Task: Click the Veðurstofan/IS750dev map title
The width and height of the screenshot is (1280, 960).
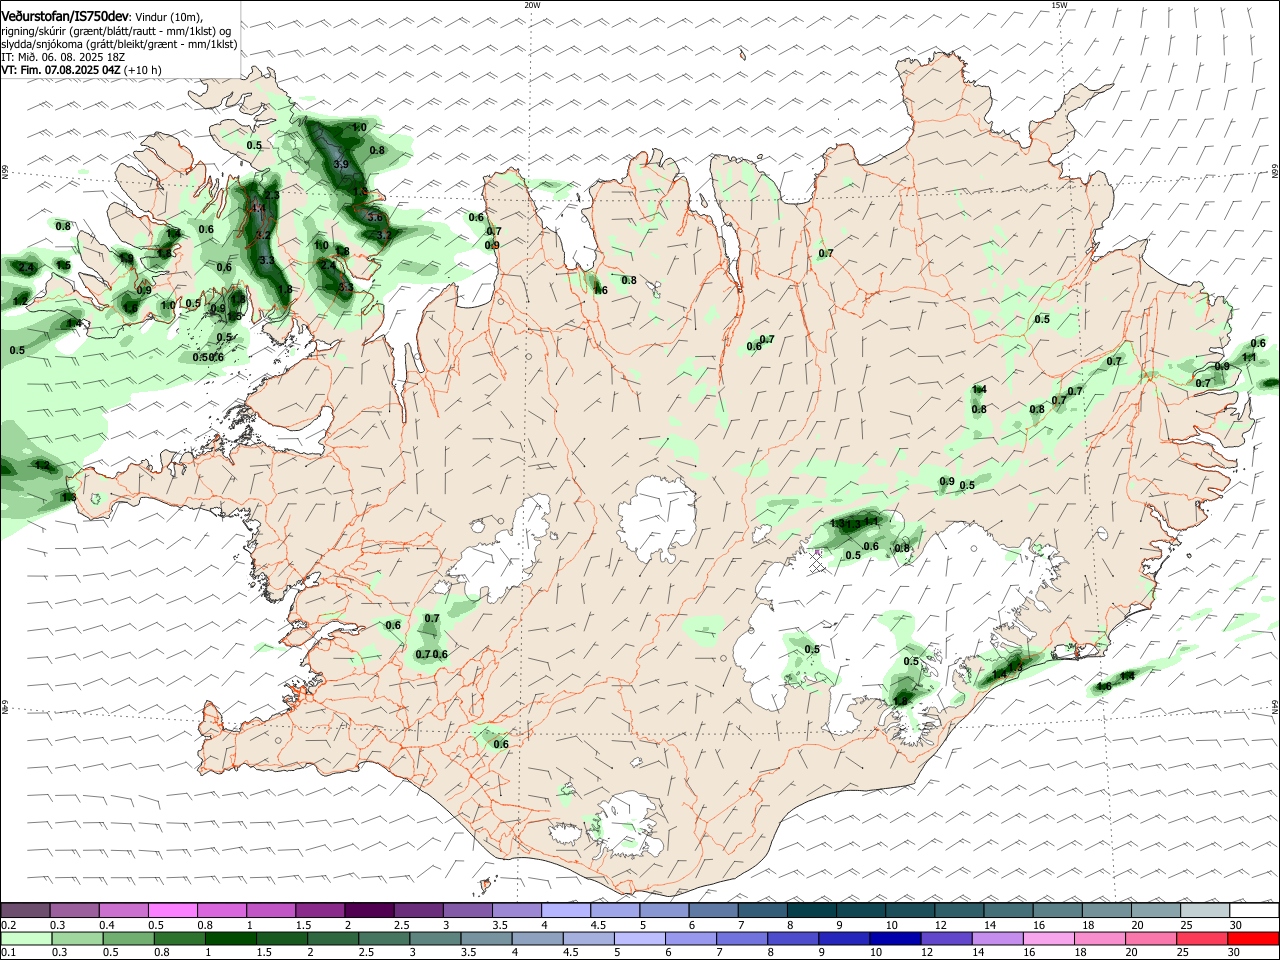Action: tap(65, 17)
